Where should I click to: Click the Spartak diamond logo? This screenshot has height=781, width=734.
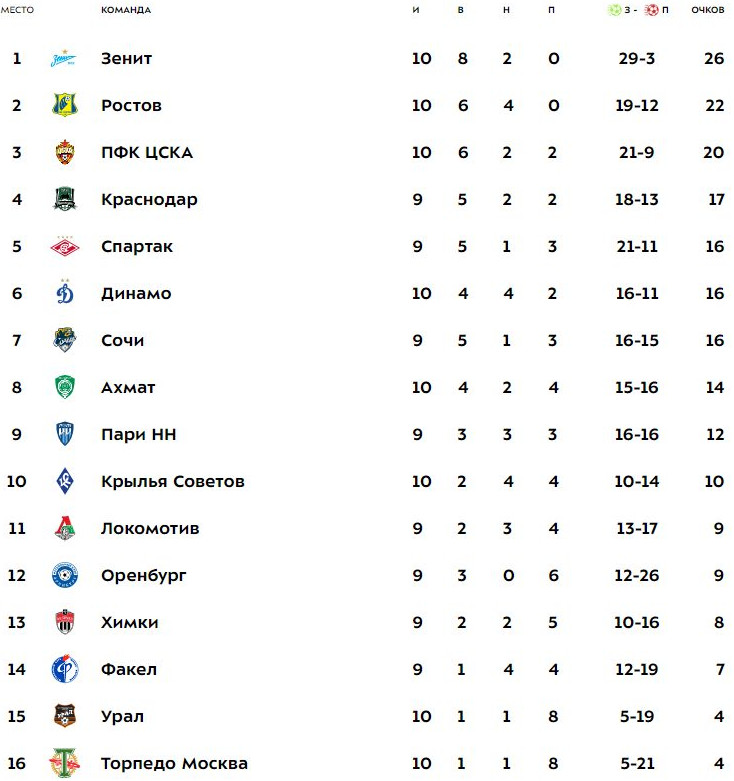pos(64,246)
